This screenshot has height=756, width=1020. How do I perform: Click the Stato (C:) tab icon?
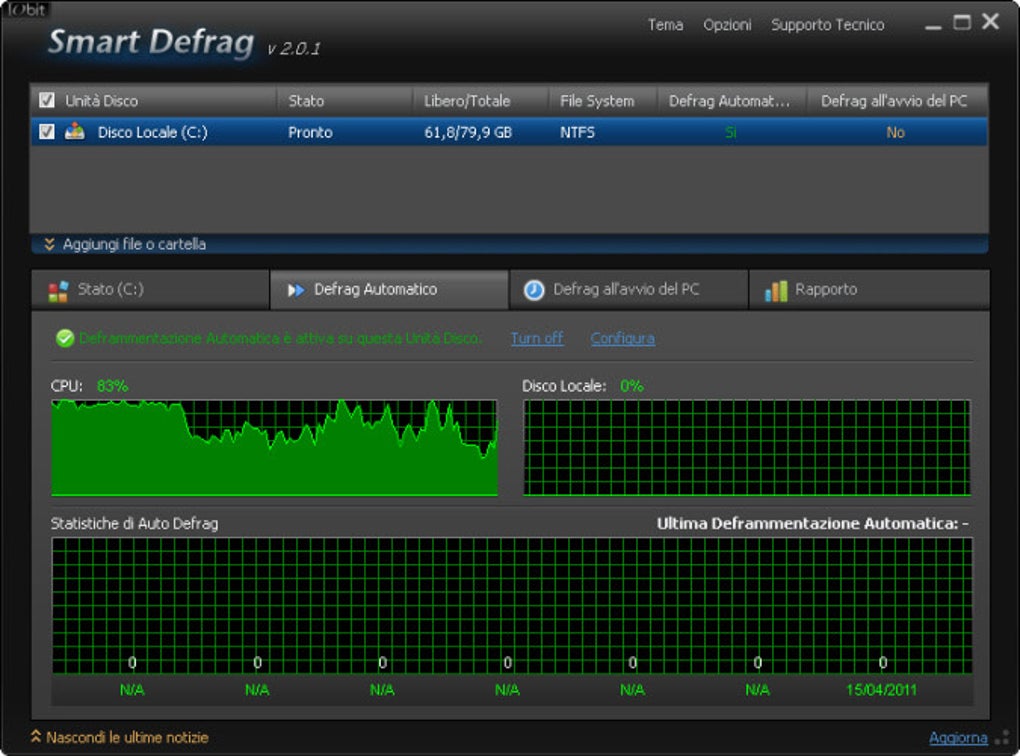click(x=58, y=290)
